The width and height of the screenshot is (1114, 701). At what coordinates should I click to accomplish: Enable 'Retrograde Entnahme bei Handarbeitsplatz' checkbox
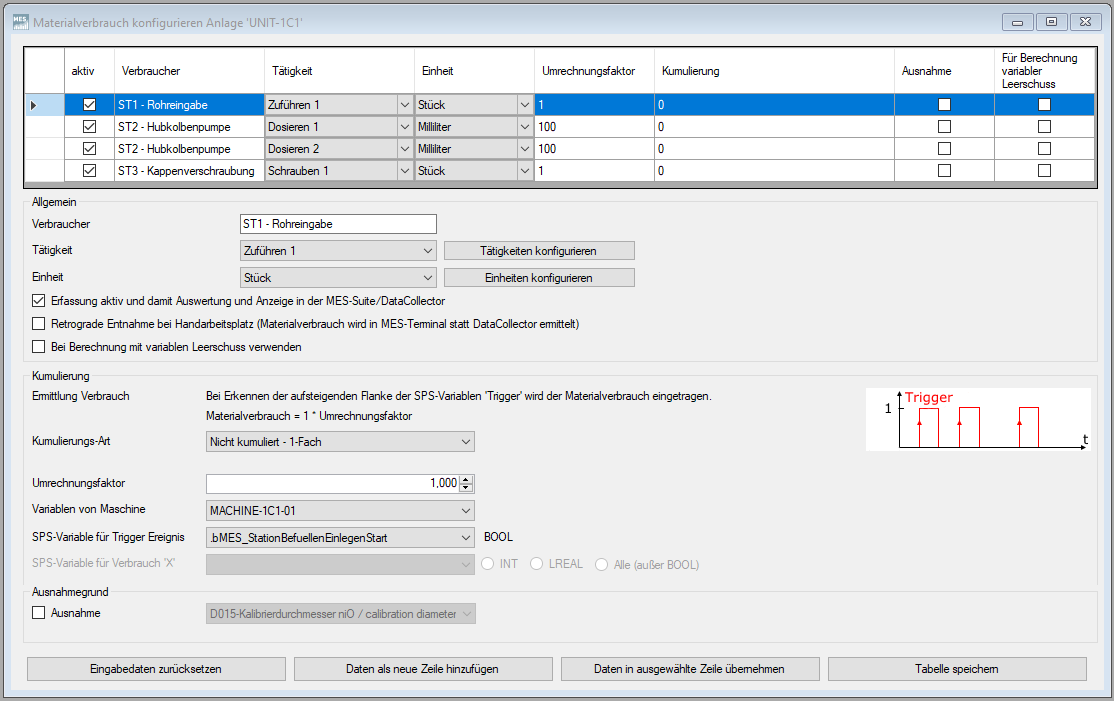39,324
